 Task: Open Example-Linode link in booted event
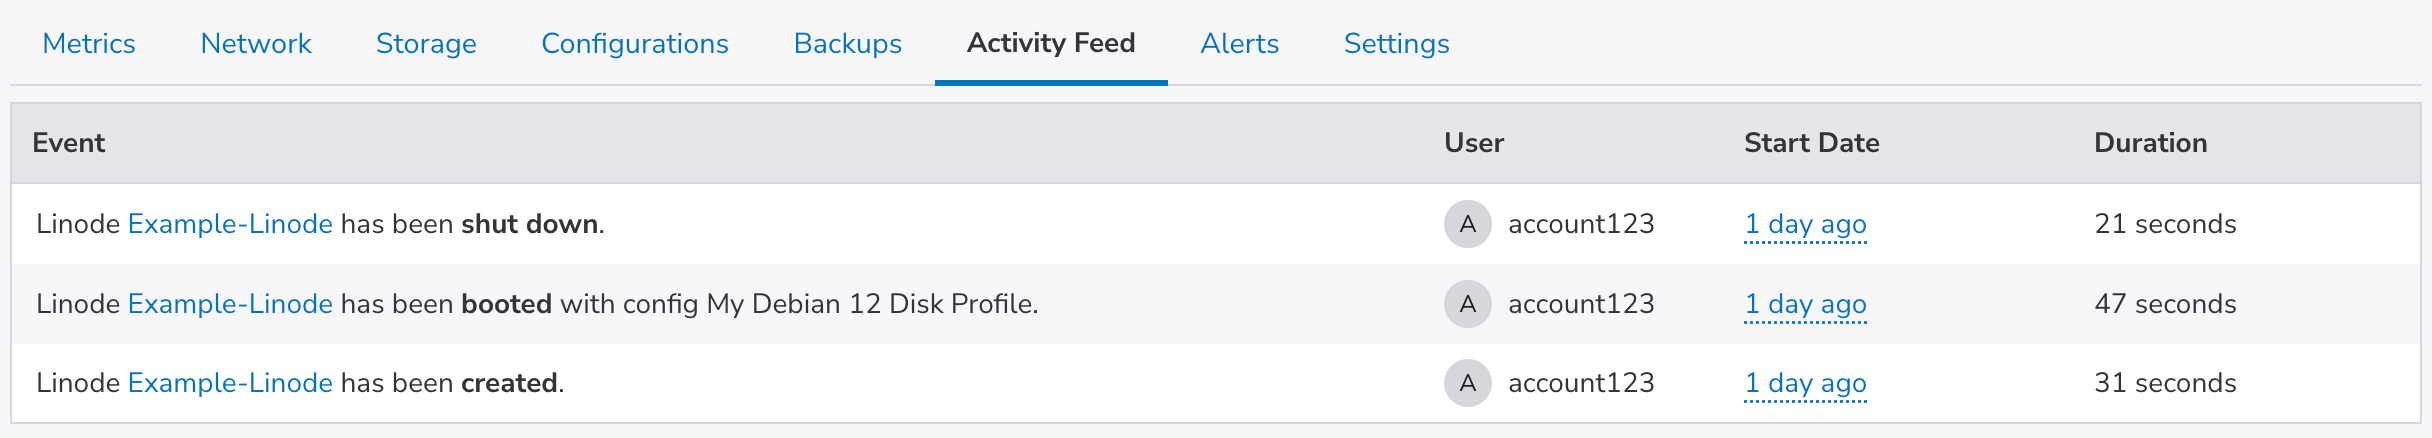230,304
